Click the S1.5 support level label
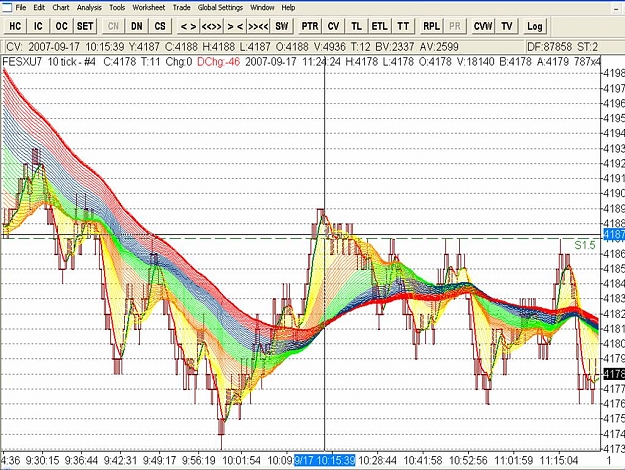This screenshot has width=625, height=470. (585, 245)
